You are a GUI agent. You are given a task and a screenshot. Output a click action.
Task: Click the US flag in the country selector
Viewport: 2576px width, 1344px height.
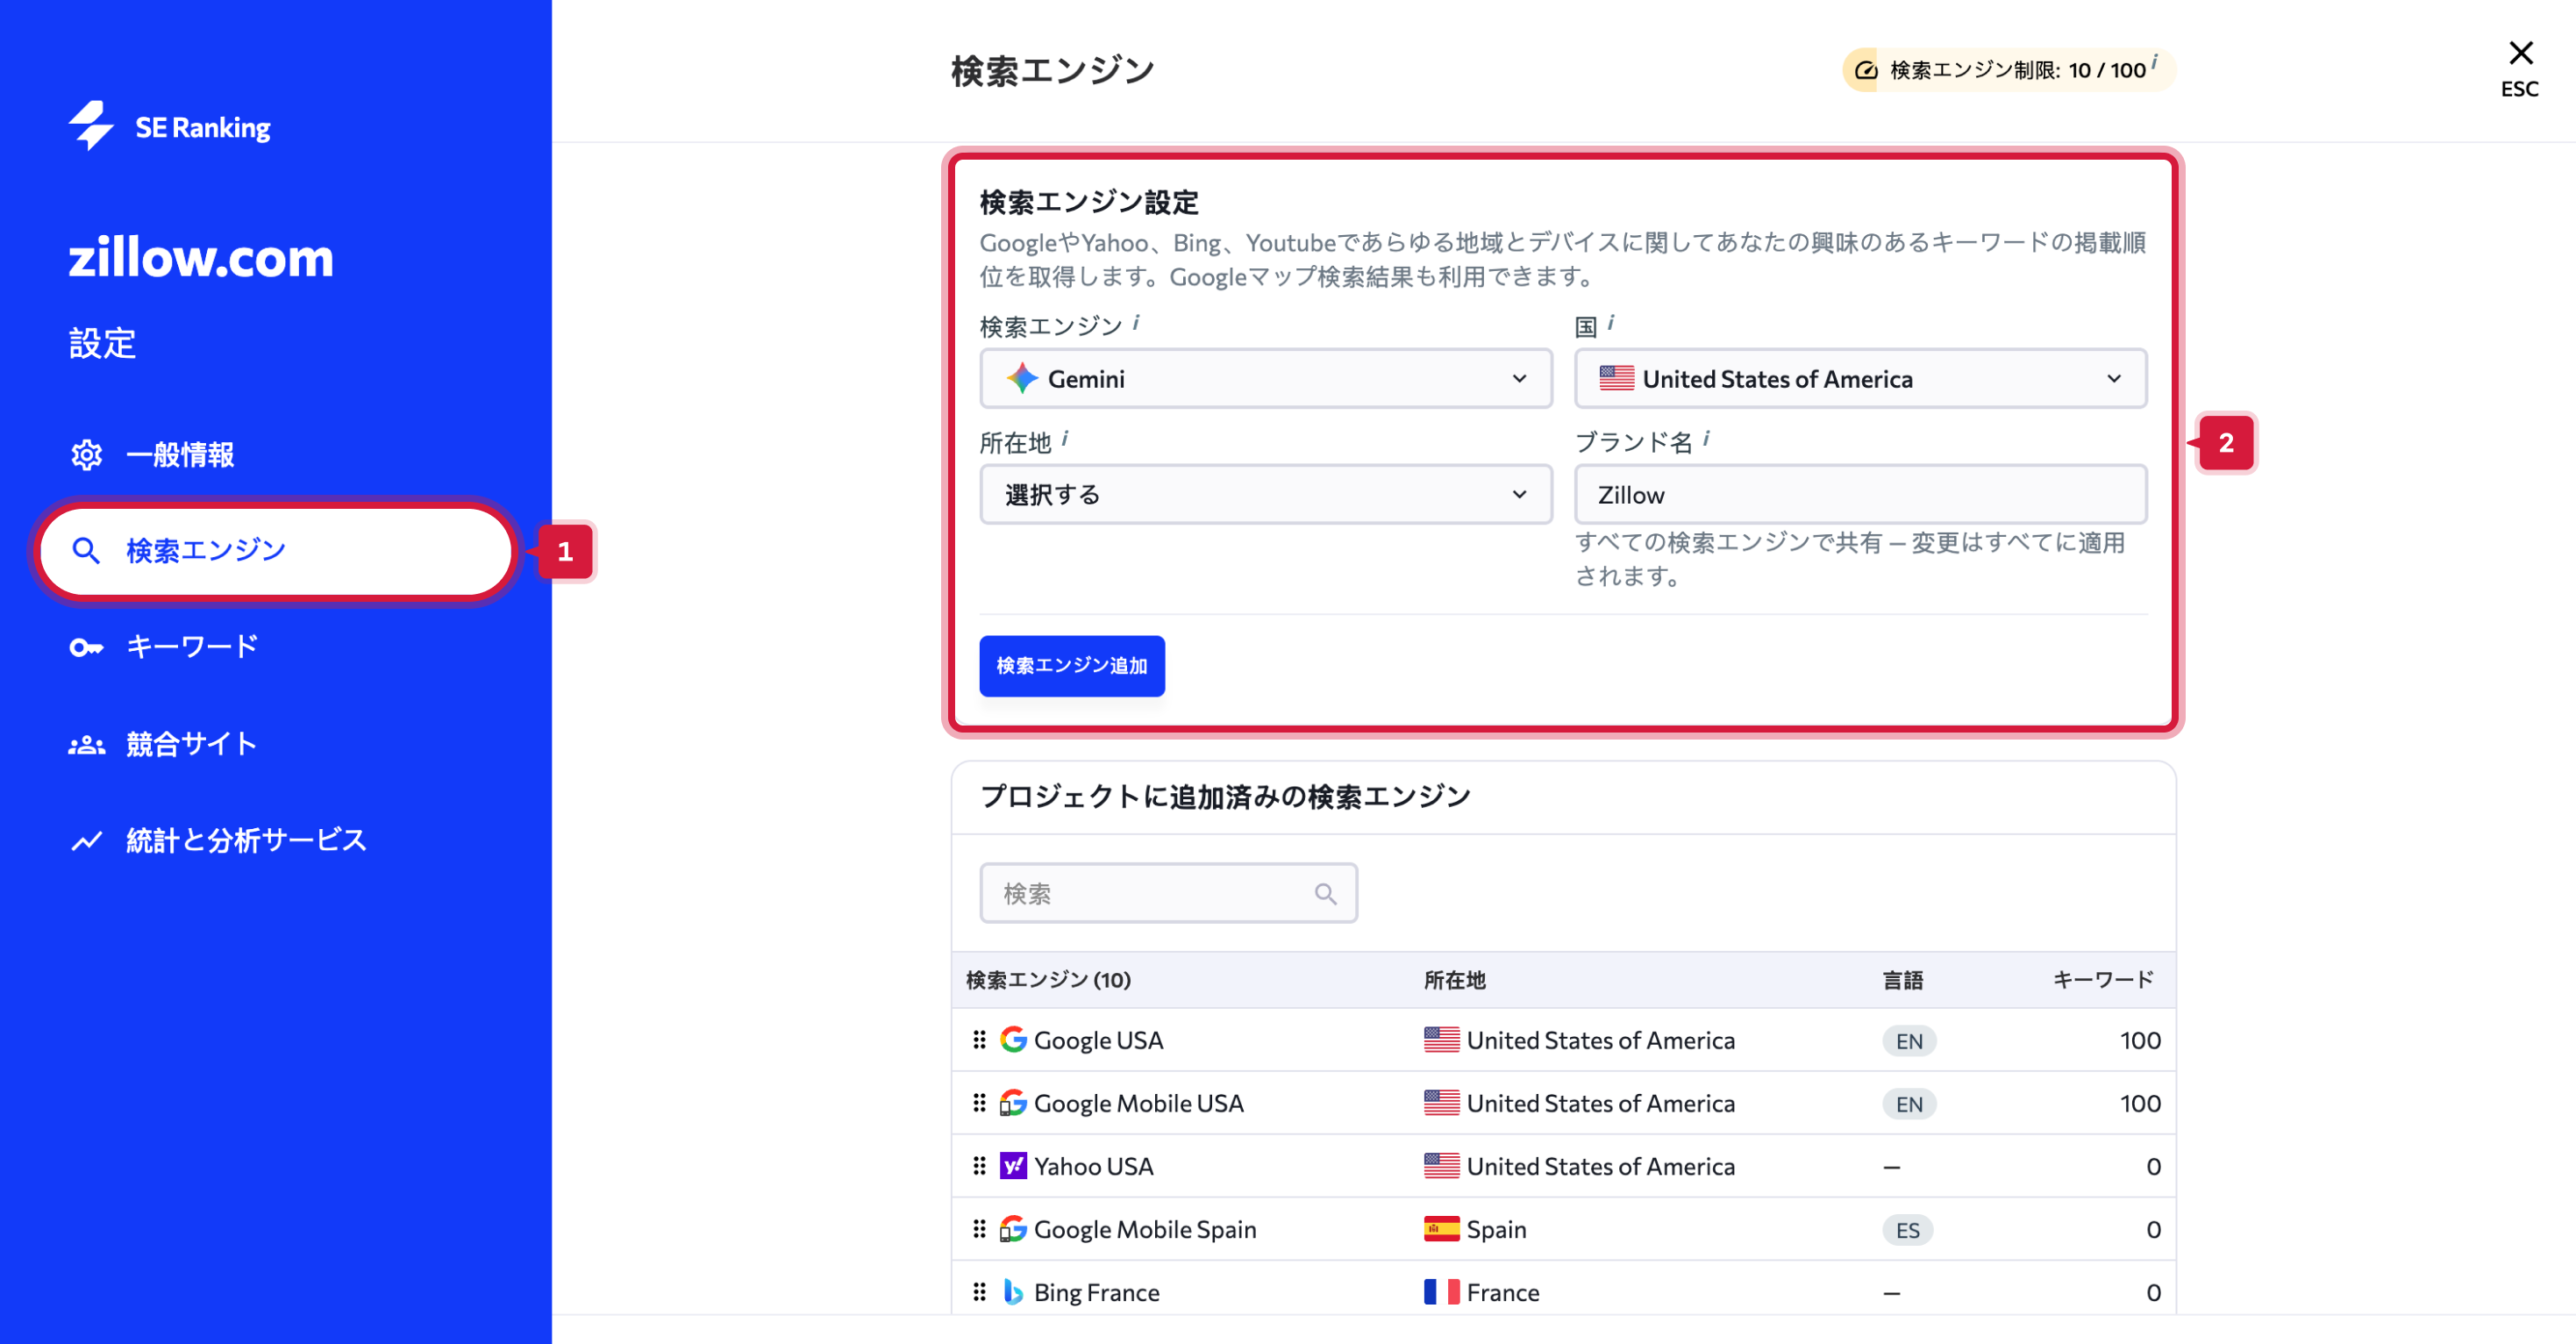pos(1616,378)
